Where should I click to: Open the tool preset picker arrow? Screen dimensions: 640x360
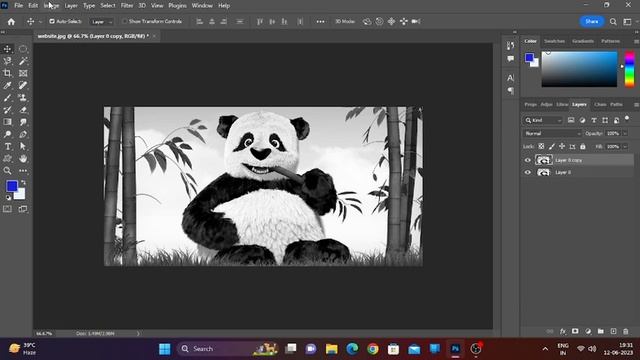click(40, 22)
